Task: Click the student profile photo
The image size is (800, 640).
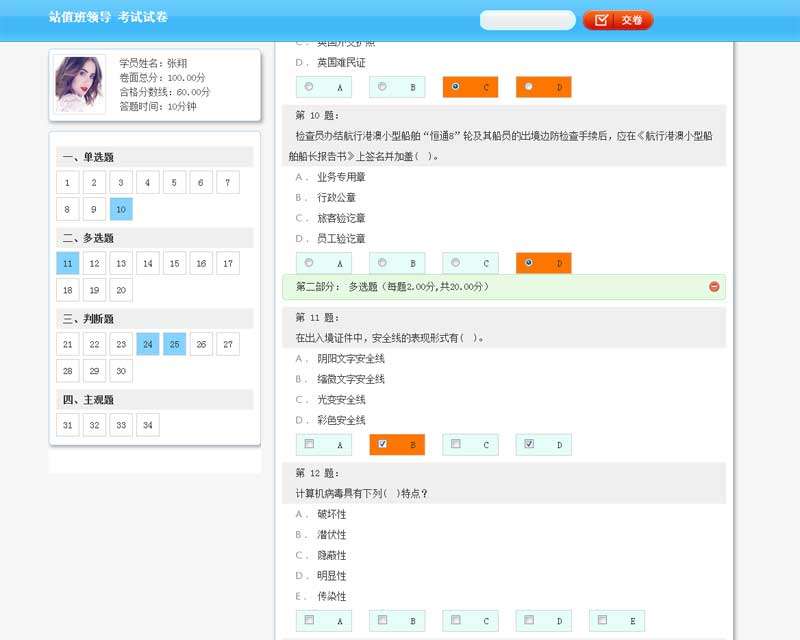Action: coord(81,84)
